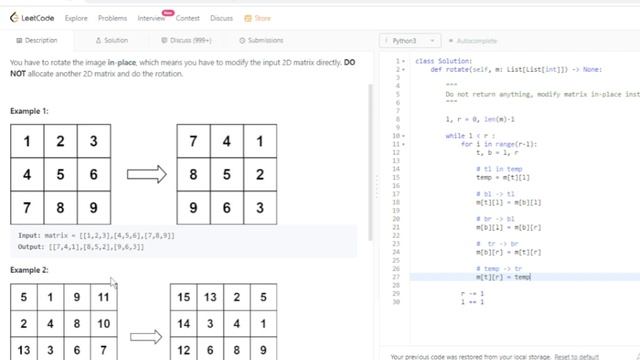The width and height of the screenshot is (640, 360).
Task: Collapse code fold arrow on line 2
Action: click(404, 70)
